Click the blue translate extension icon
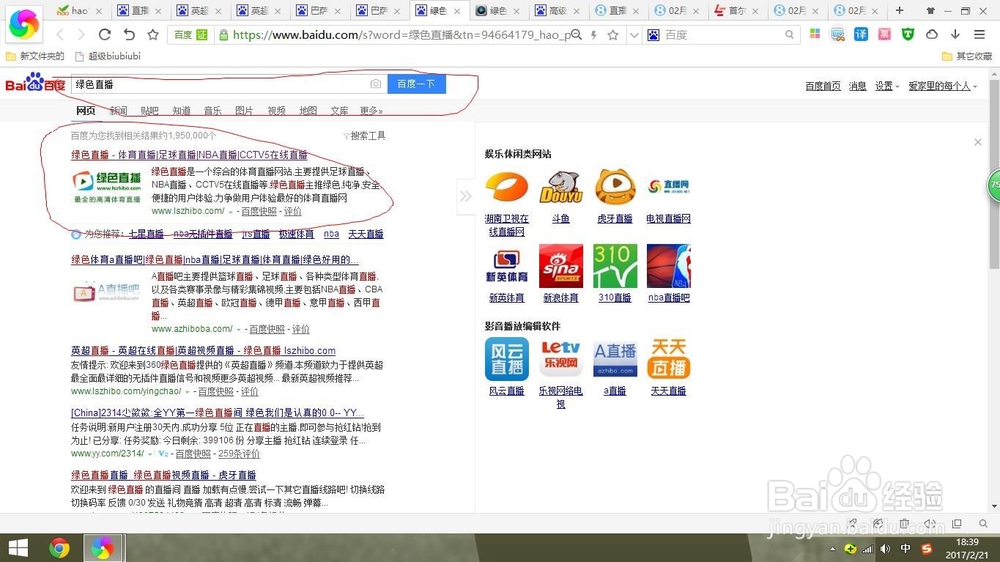Viewport: 1000px width, 562px height. [861, 34]
